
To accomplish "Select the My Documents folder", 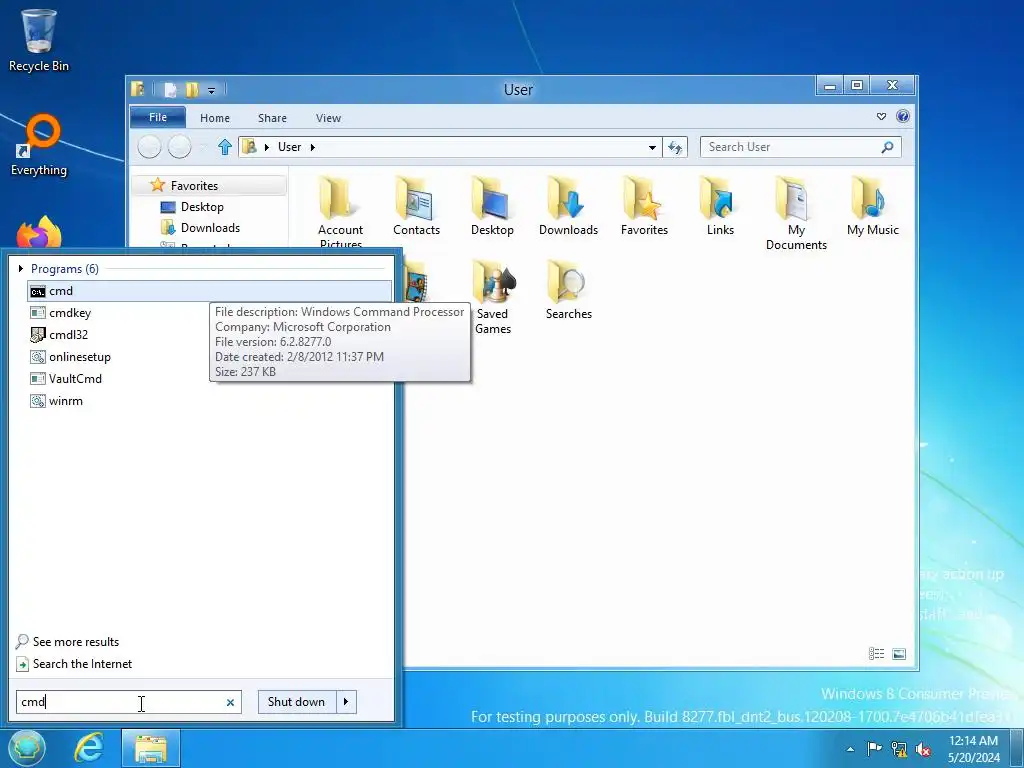I will 796,213.
